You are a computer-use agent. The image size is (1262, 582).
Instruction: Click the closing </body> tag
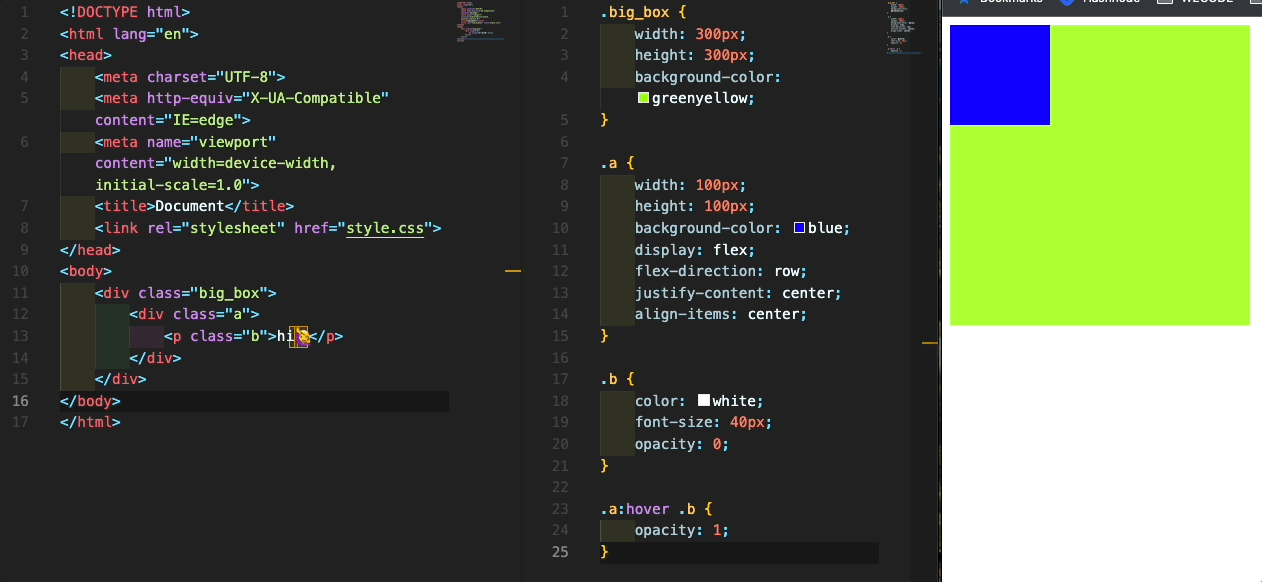pos(90,401)
